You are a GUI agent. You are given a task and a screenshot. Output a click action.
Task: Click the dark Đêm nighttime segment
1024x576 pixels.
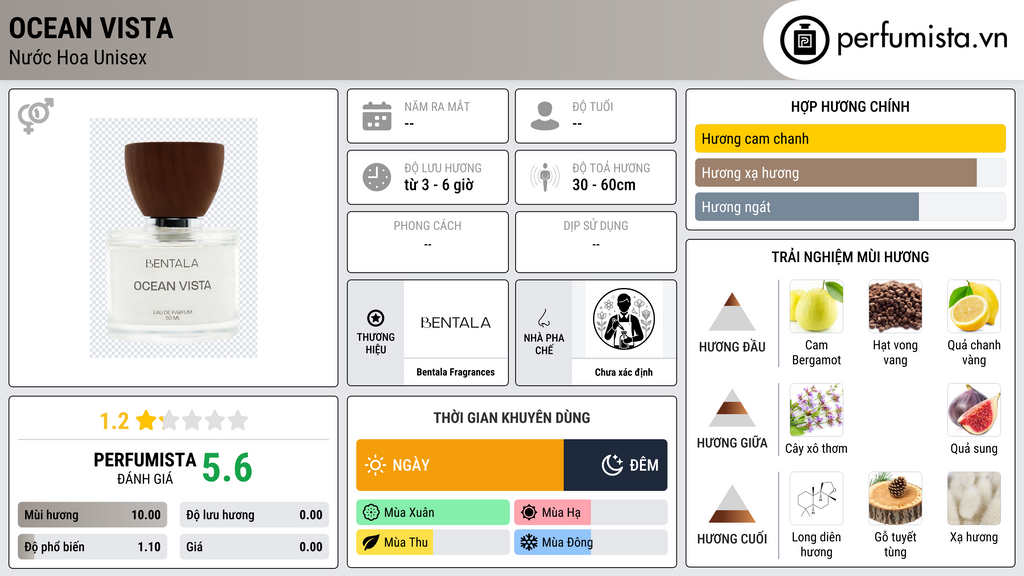[x=615, y=465]
